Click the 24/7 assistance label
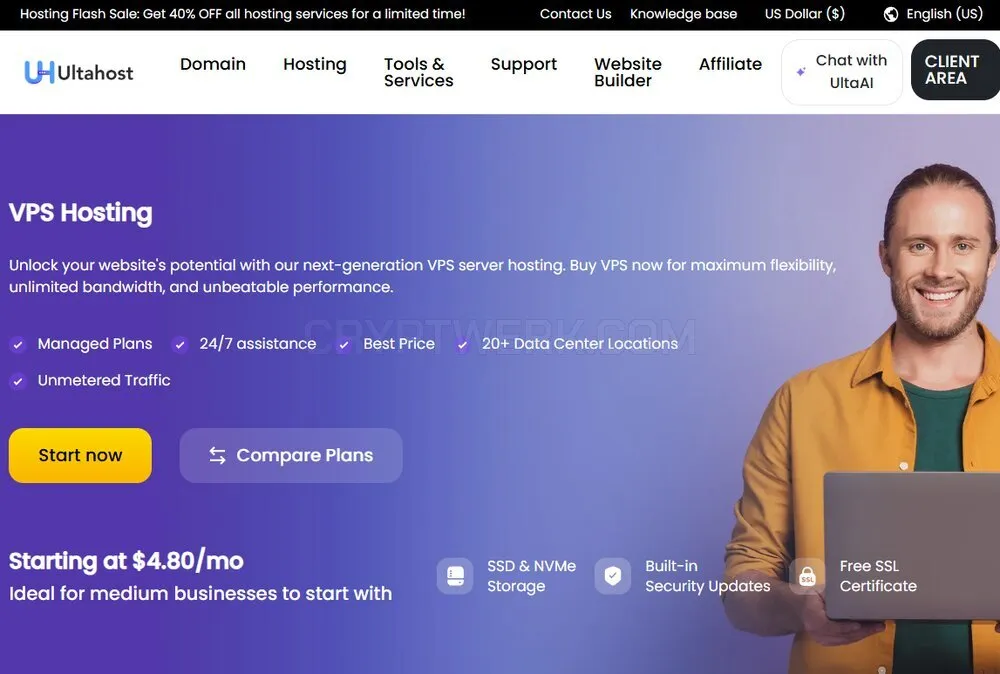 click(x=258, y=344)
